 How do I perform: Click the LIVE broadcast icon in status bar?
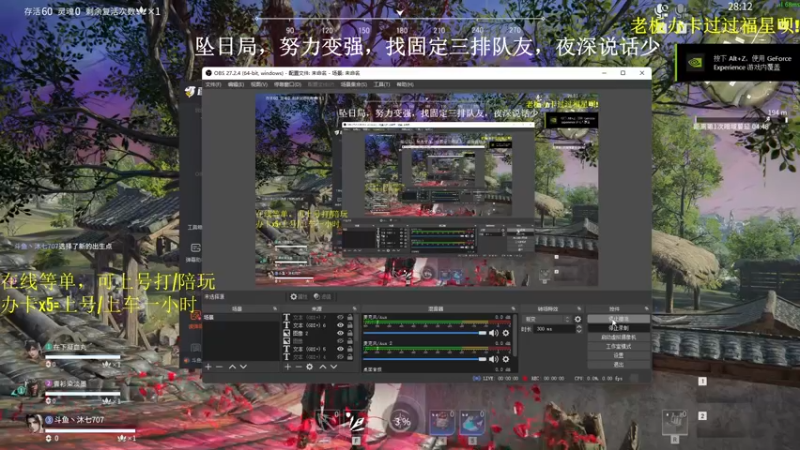[x=477, y=378]
